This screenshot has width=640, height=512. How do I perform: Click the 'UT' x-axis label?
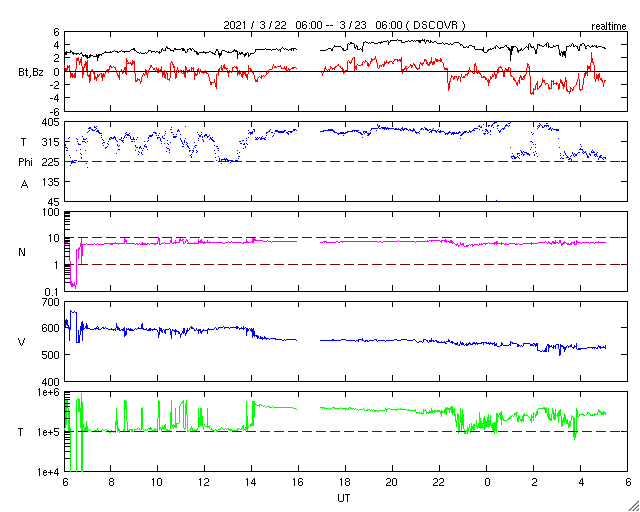[x=343, y=498]
